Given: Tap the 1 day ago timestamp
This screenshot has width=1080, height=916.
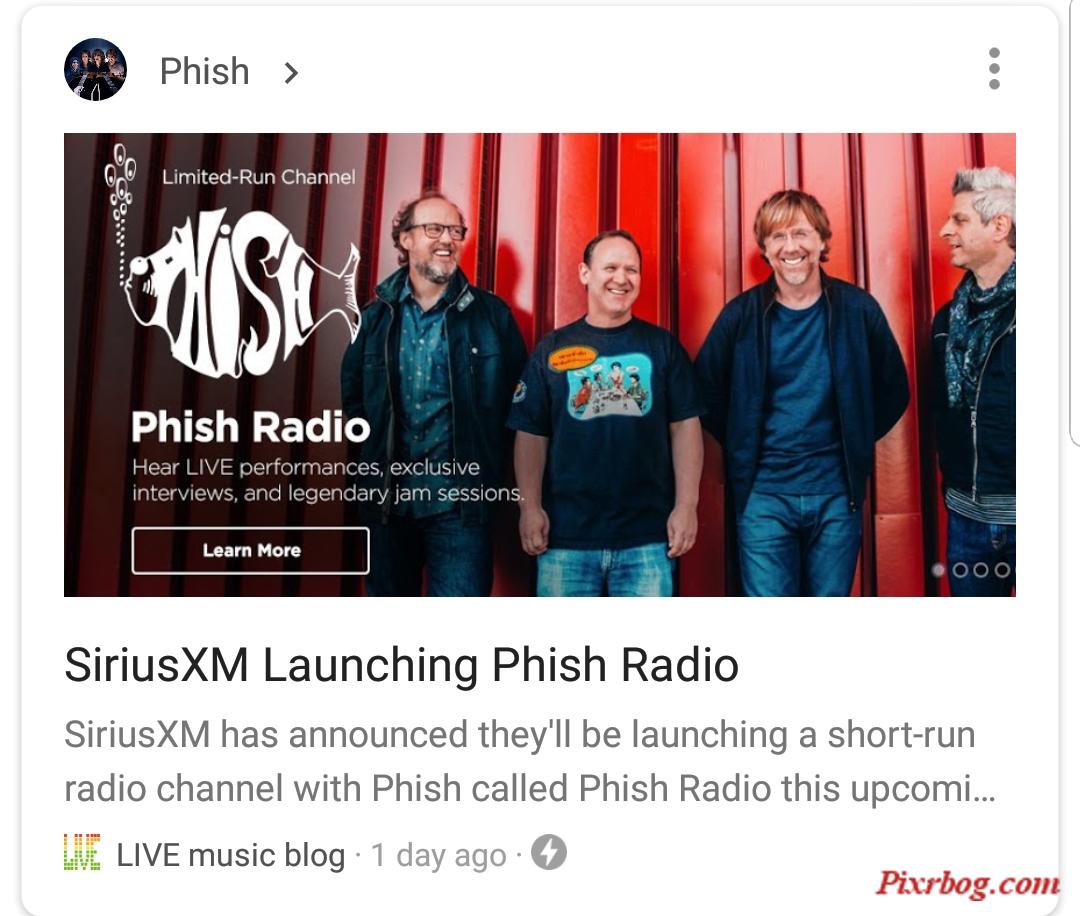Looking at the screenshot, I should [438, 855].
